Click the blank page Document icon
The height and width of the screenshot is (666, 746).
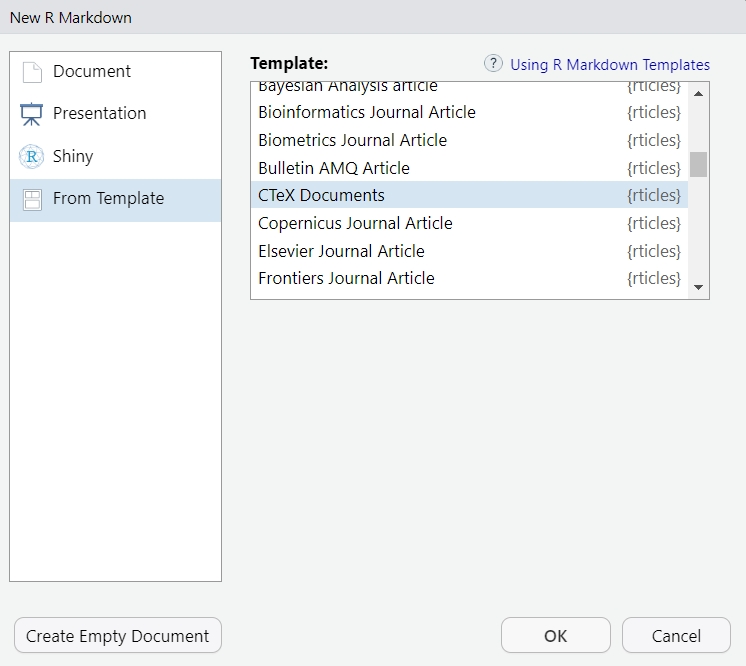pyautogui.click(x=32, y=72)
